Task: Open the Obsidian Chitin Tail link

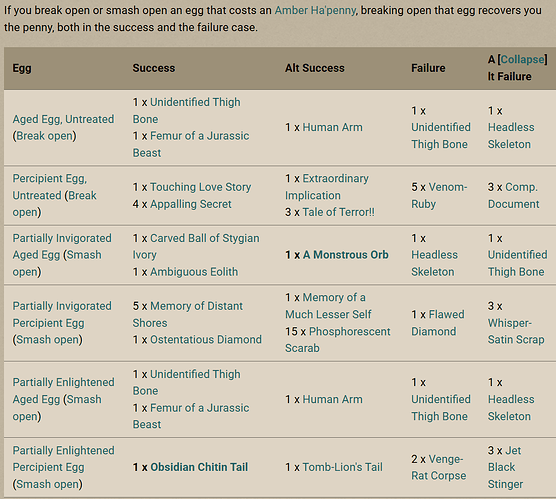Action: 199,467
